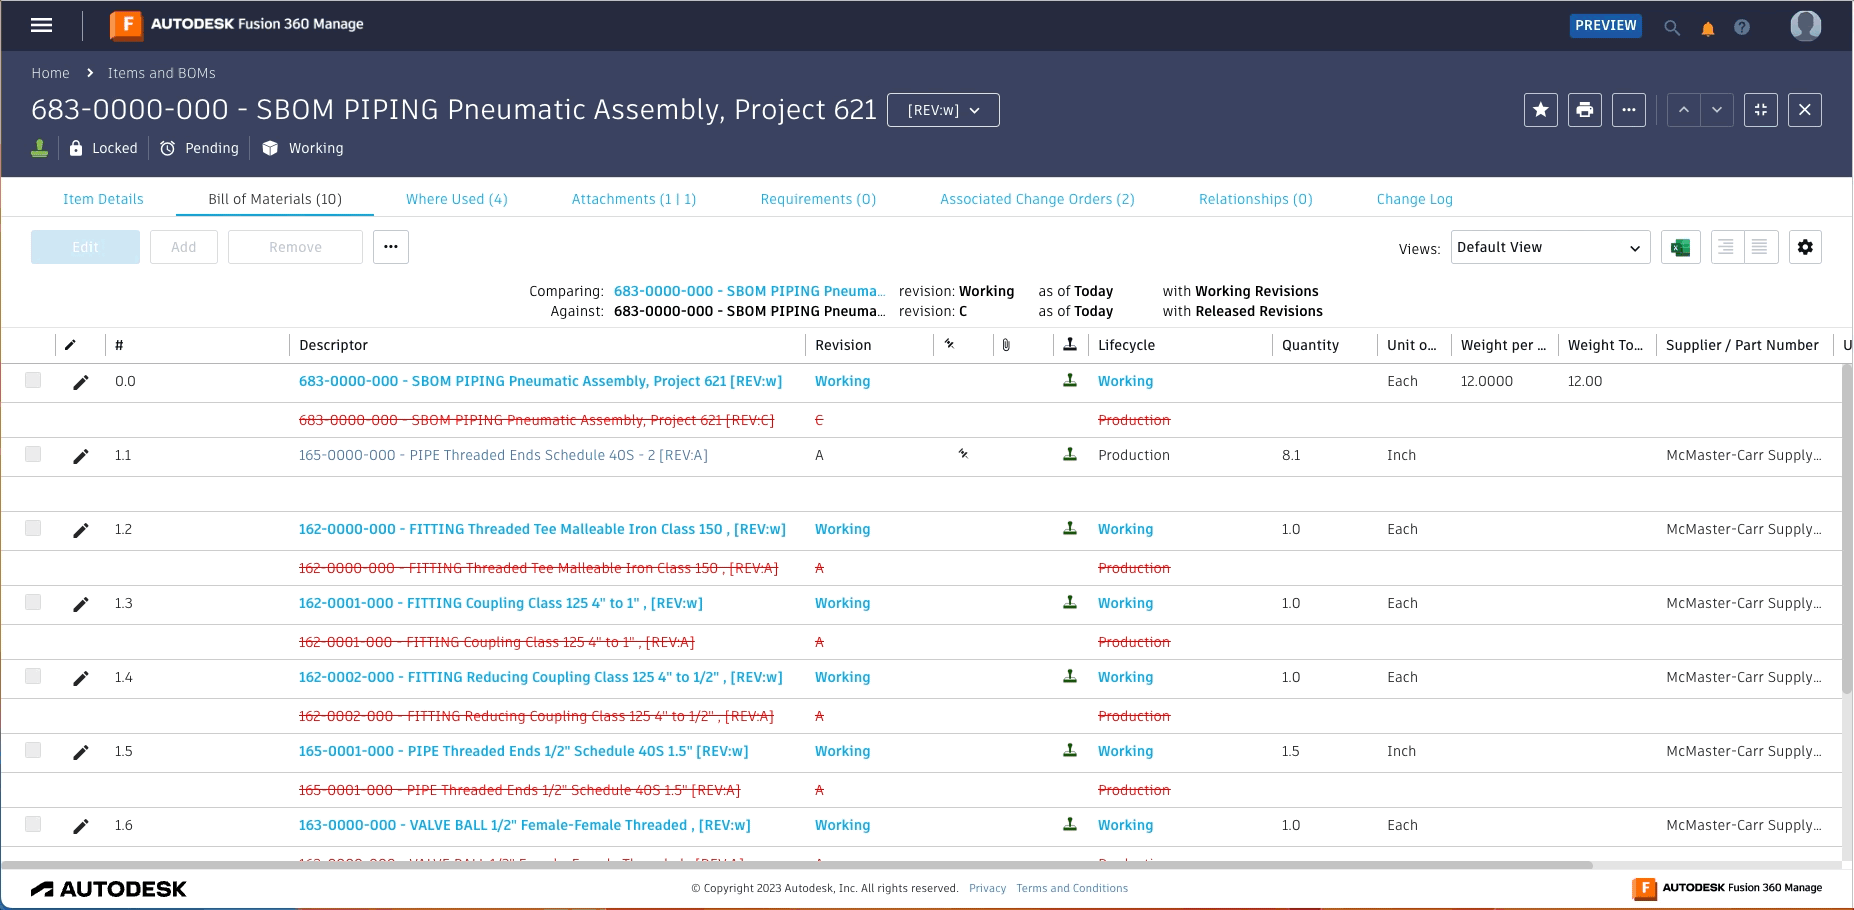Collapse the item view with the shrink icon
Screen dimensions: 1854x910
1761,110
